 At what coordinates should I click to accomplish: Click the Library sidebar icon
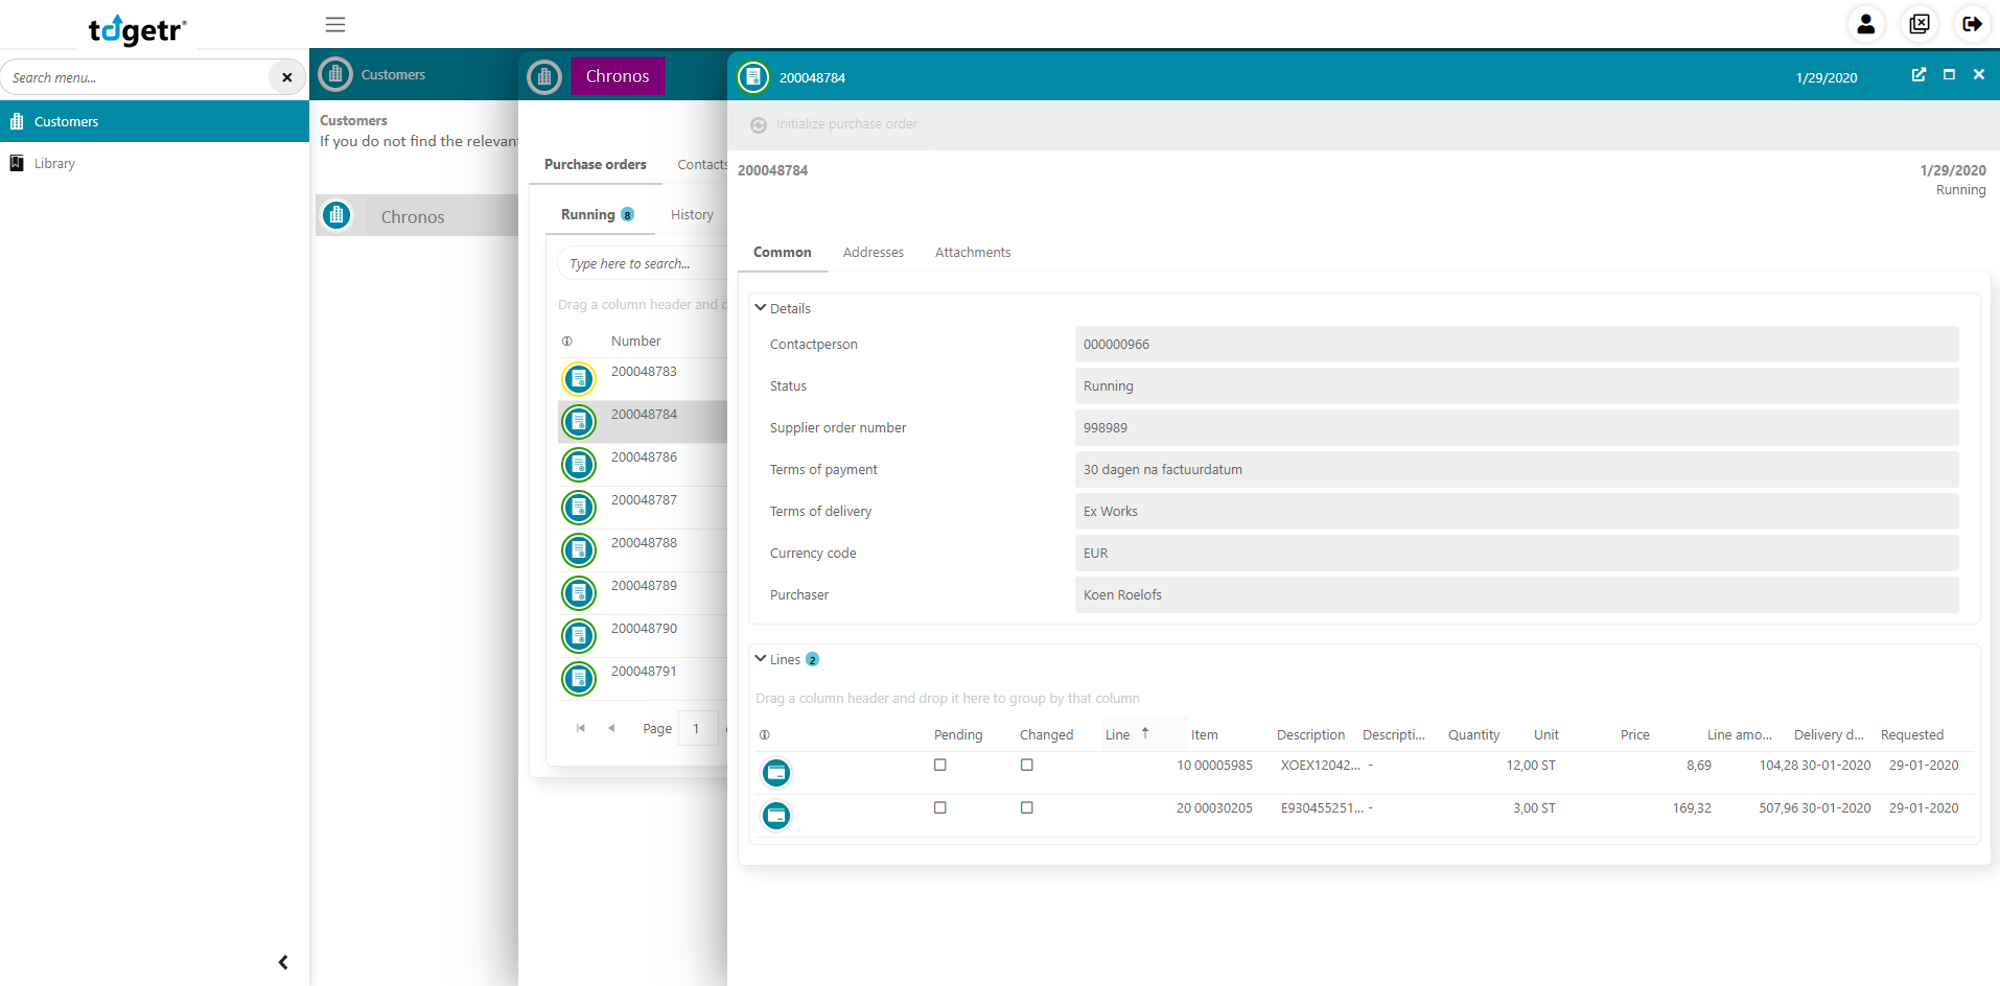tap(17, 163)
